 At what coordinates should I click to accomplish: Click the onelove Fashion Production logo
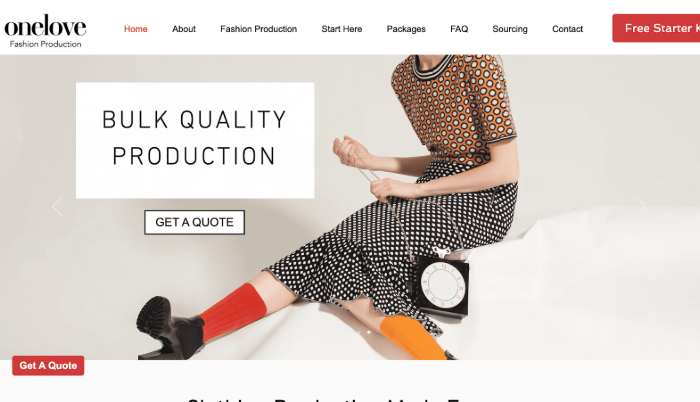tap(45, 30)
